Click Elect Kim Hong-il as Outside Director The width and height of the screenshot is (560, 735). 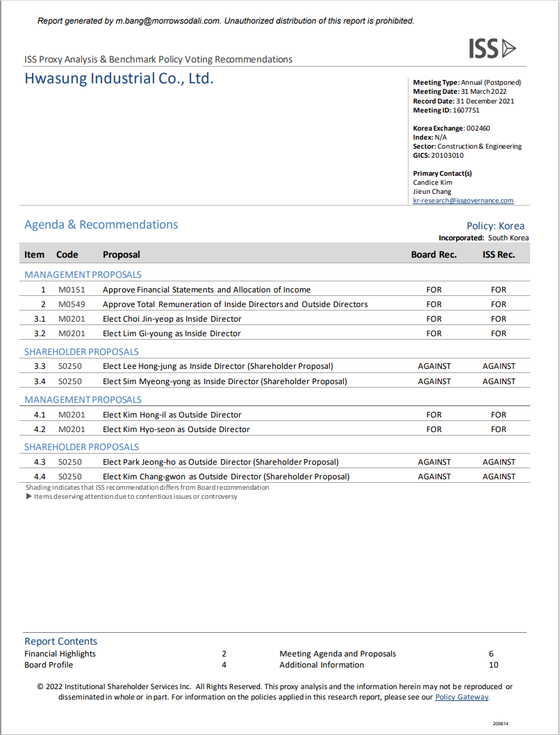click(172, 415)
